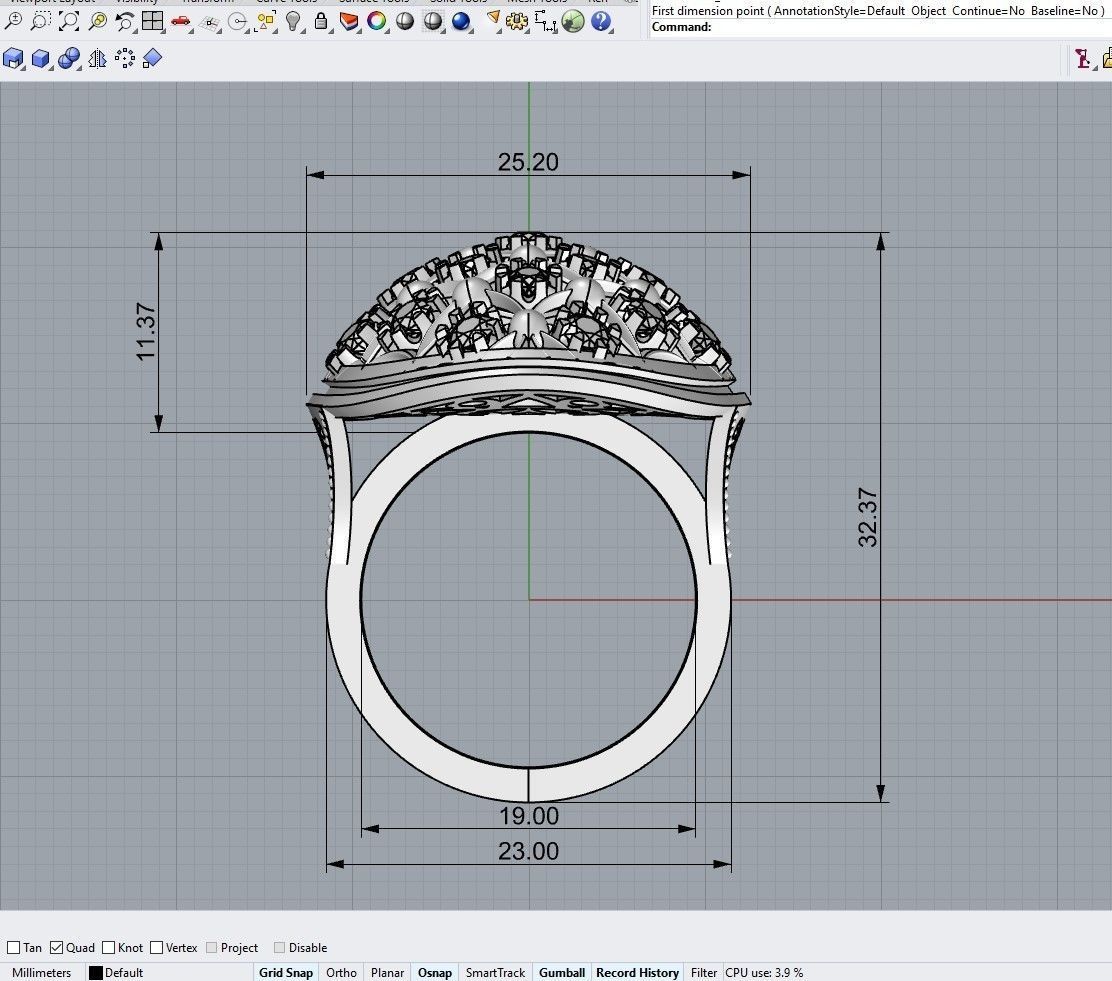1112x981 pixels.
Task: Click the padlock Lock Objects icon
Action: click(x=321, y=21)
